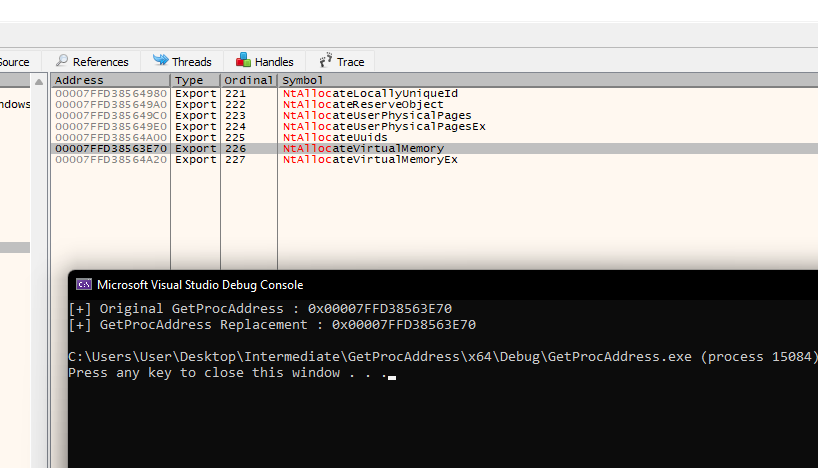
Task: Select the NtAllocateLocallyUniqueId symbol
Action: coord(370,93)
